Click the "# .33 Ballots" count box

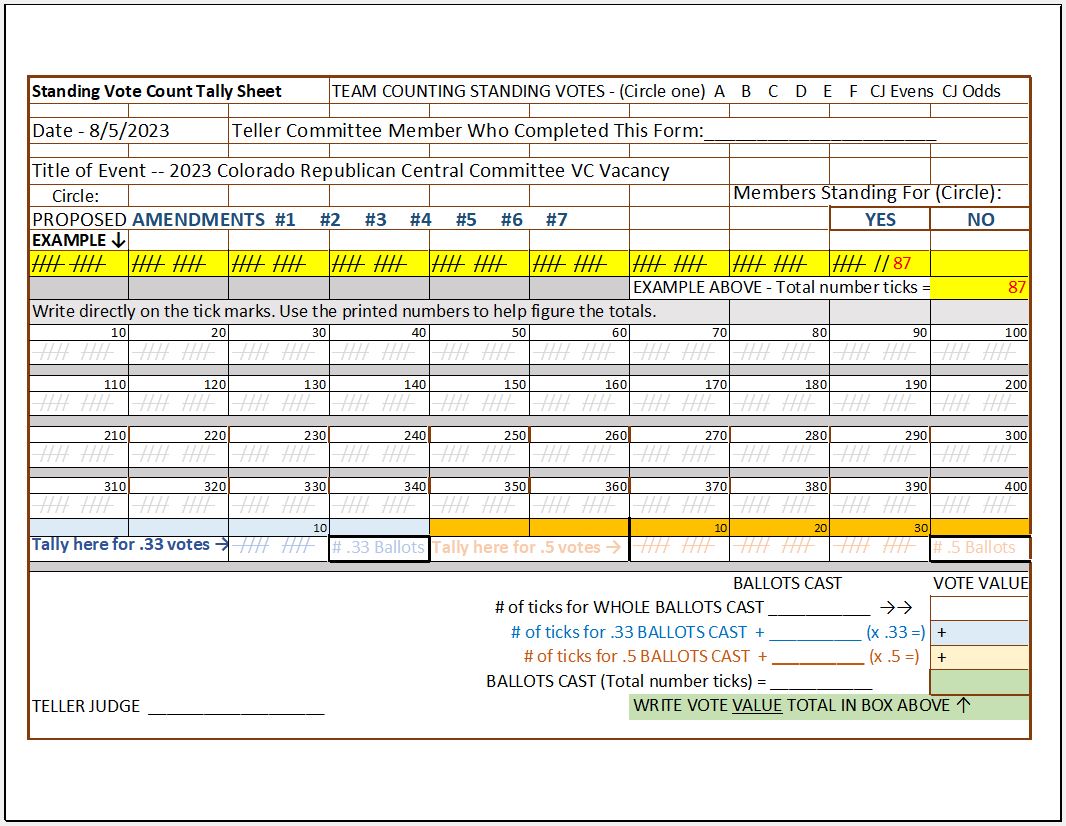pos(378,547)
